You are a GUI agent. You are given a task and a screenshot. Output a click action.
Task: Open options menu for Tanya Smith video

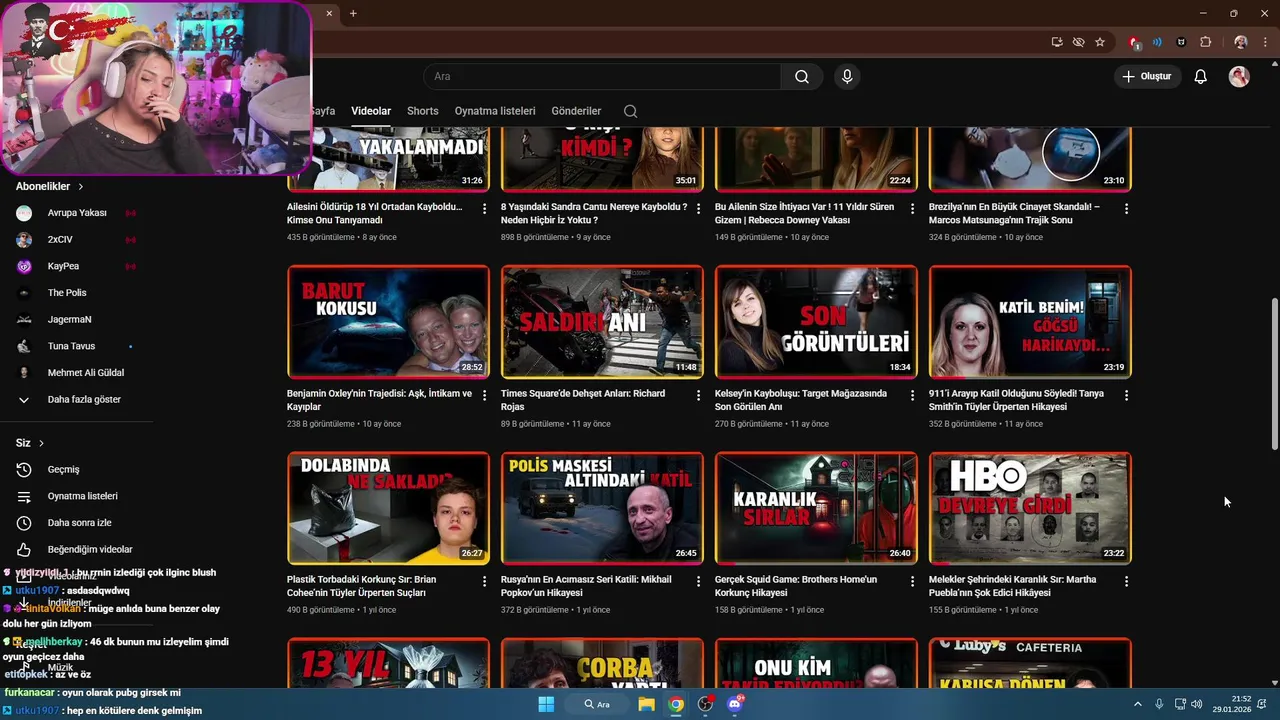(x=1126, y=395)
